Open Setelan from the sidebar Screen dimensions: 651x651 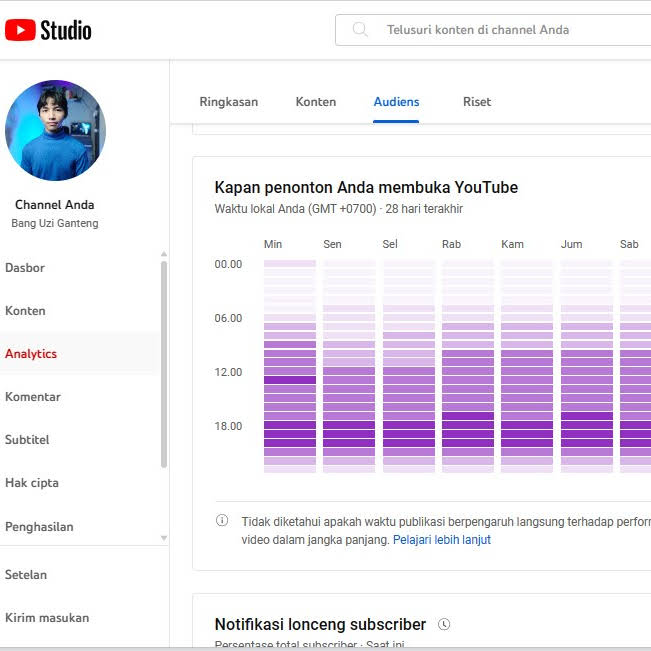26,575
